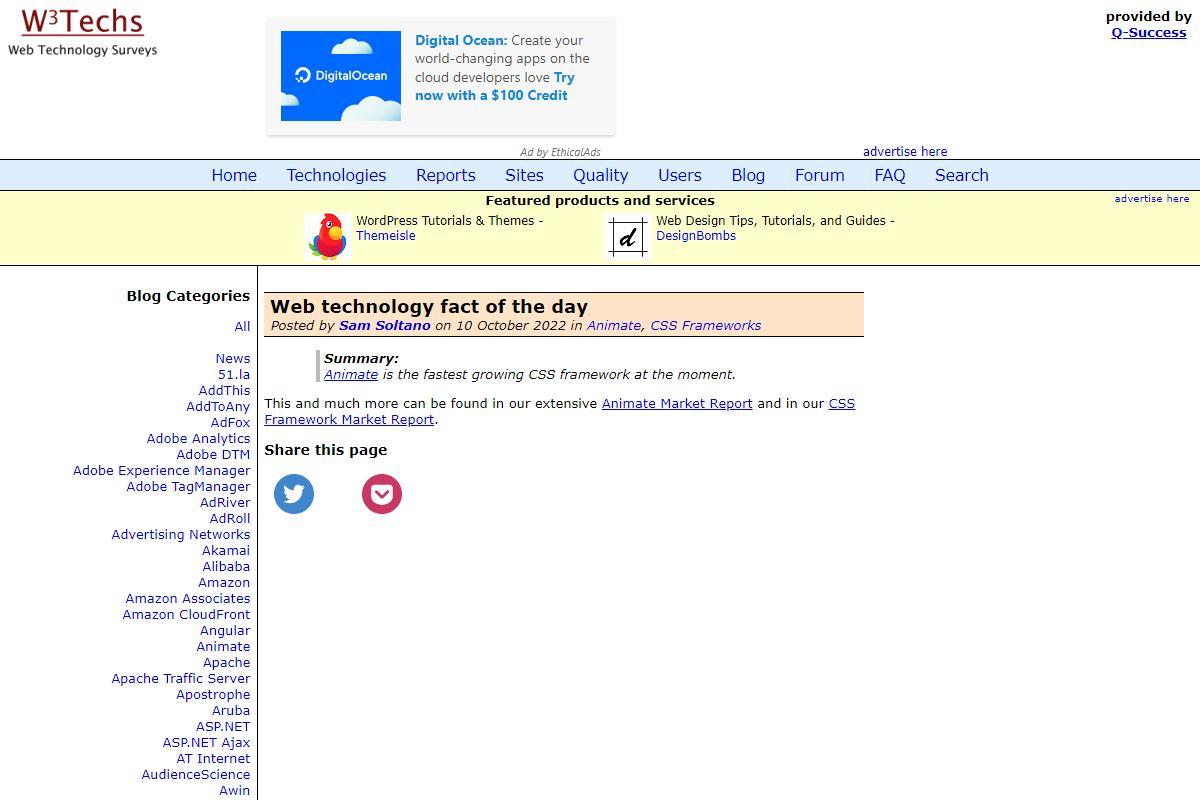
Task: Open the DesignBombs link
Action: point(696,236)
